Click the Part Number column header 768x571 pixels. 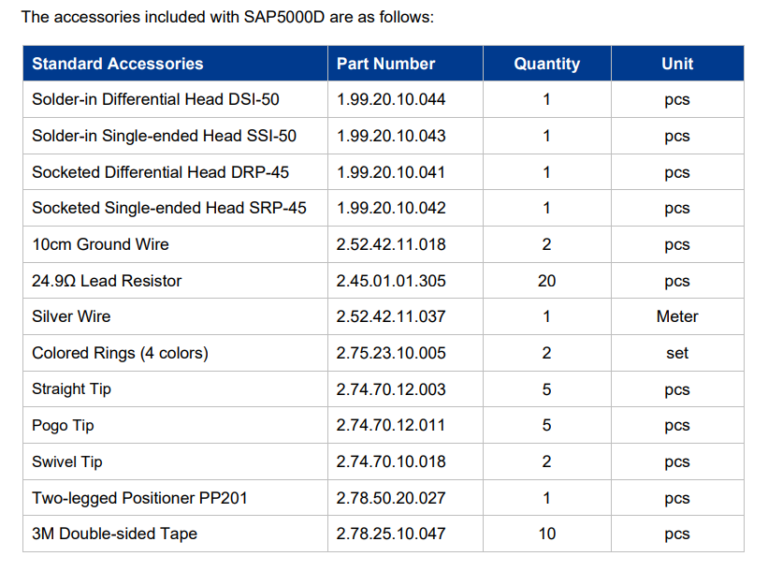click(x=385, y=64)
